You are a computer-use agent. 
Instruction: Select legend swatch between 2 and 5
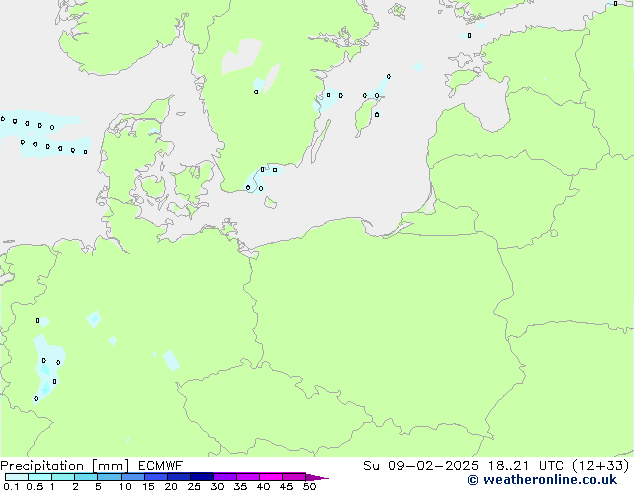86,477
